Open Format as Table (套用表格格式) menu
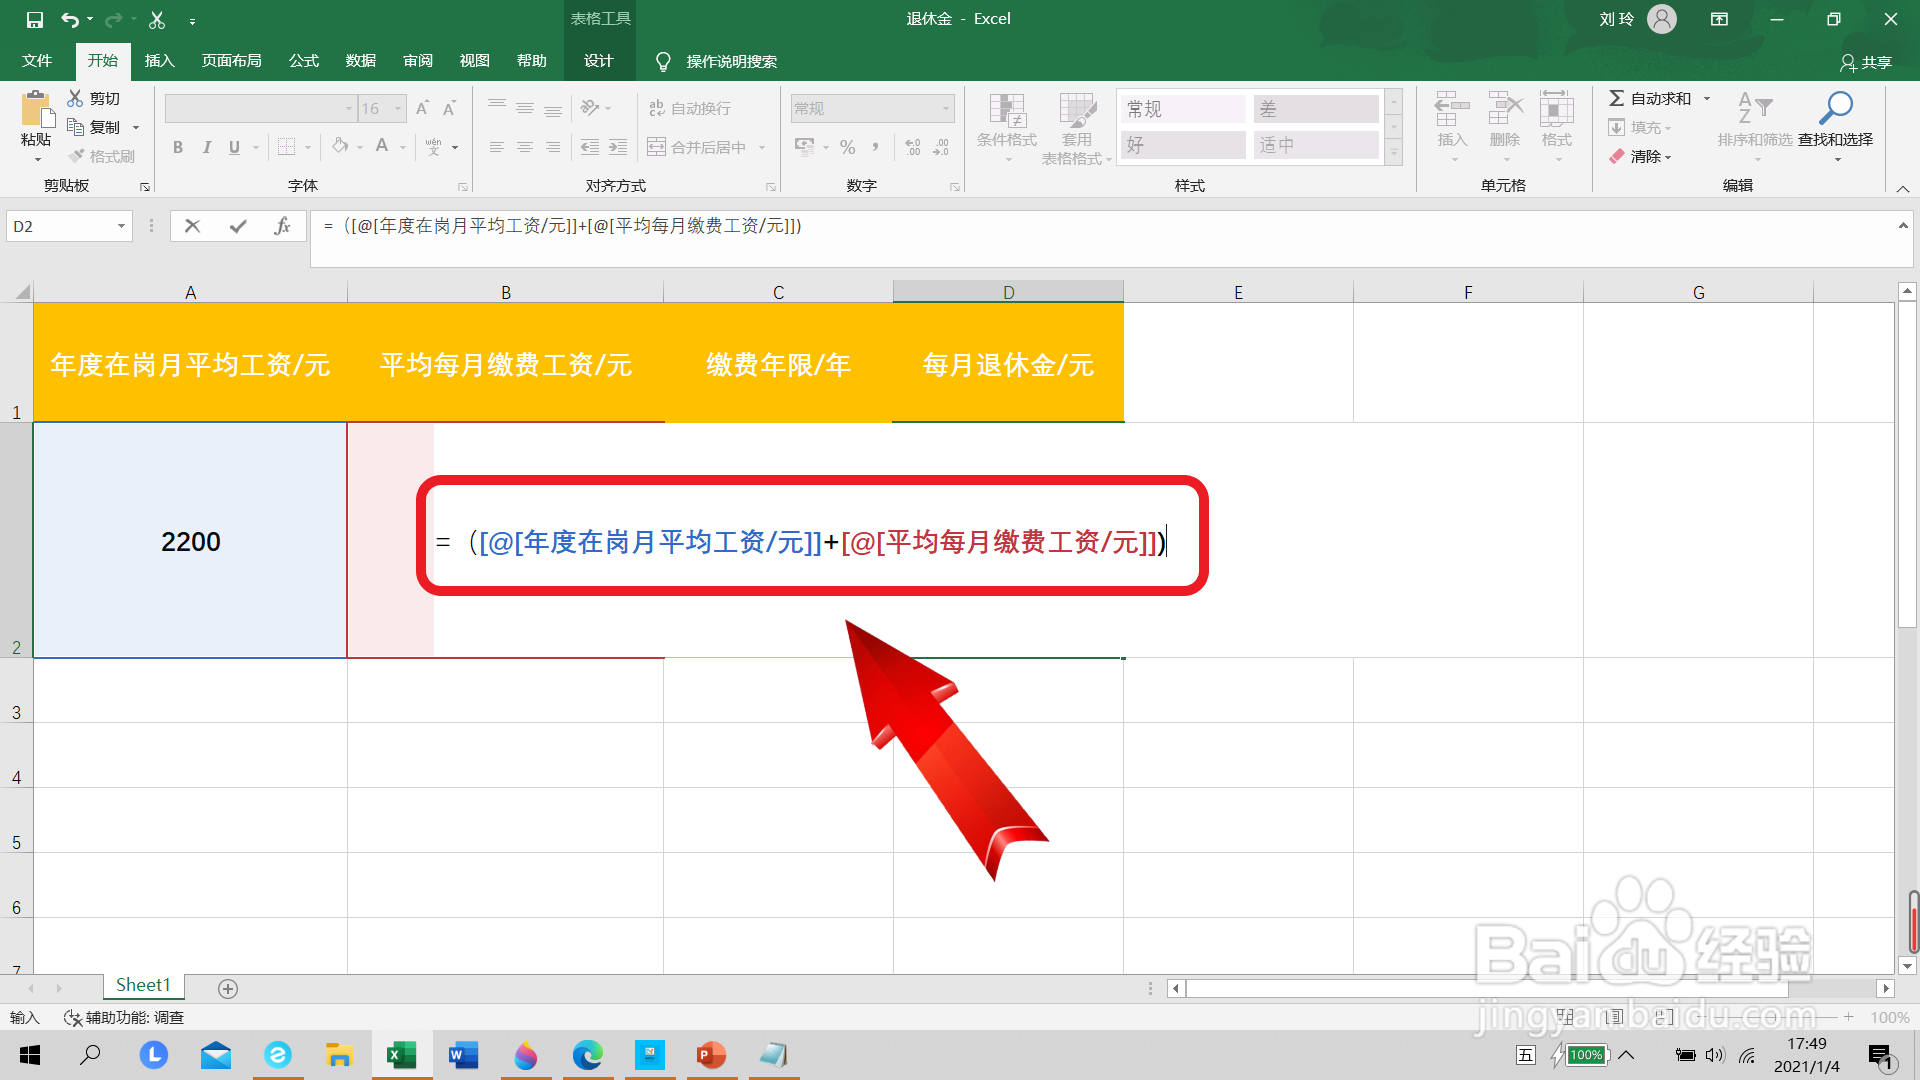 point(1077,128)
